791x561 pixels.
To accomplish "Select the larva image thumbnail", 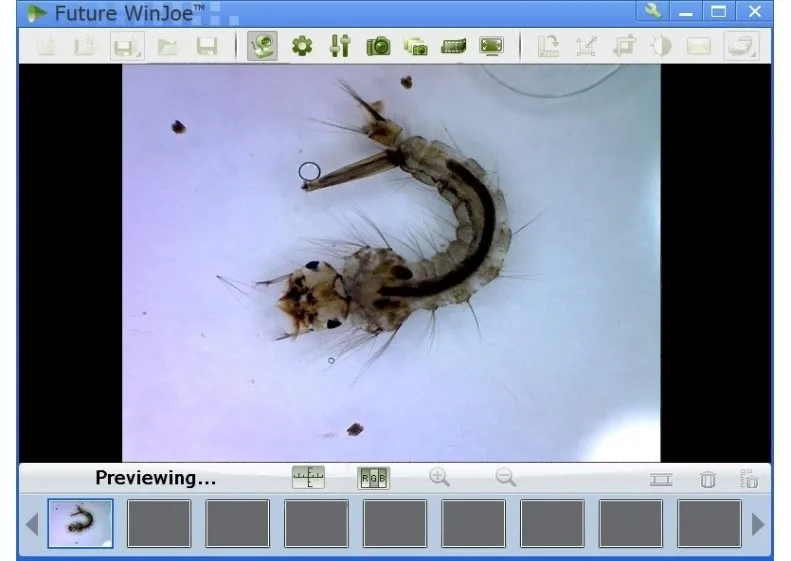I will (x=81, y=523).
